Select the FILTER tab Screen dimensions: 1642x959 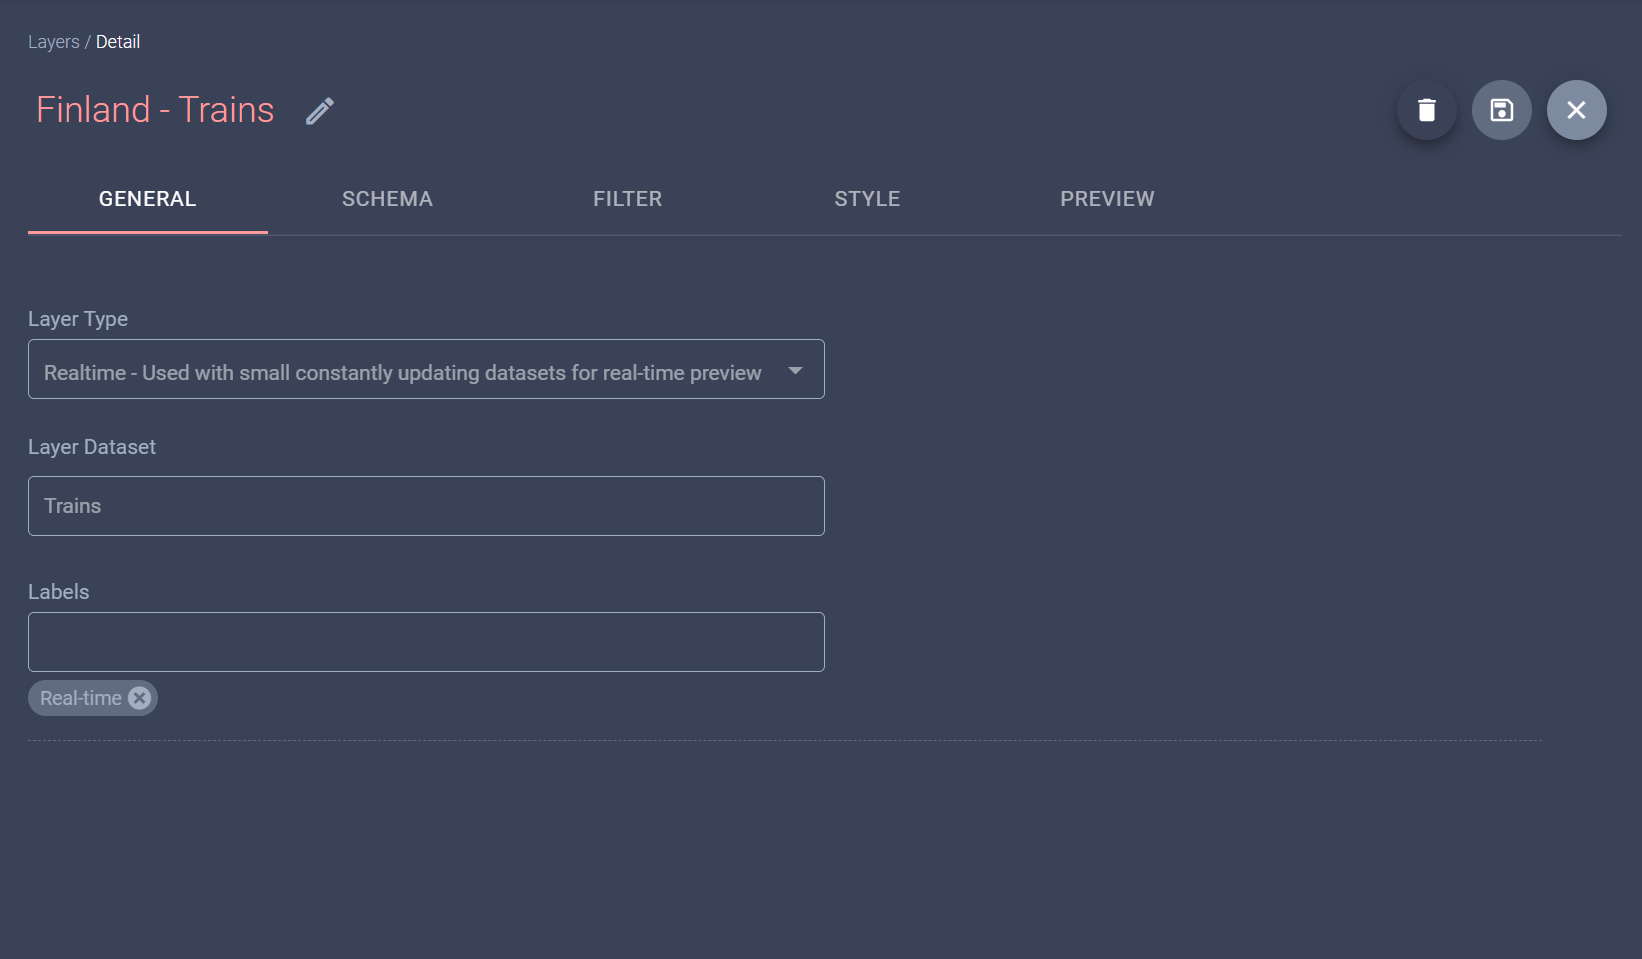(x=627, y=199)
